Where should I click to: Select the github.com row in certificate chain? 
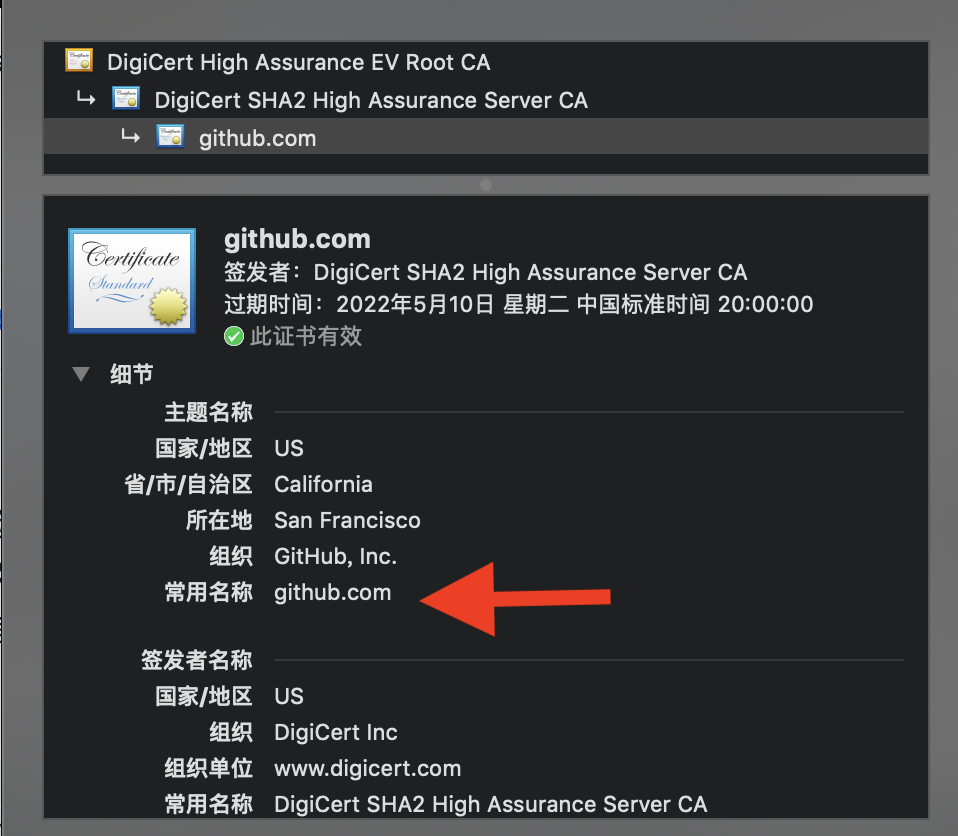pos(257,138)
